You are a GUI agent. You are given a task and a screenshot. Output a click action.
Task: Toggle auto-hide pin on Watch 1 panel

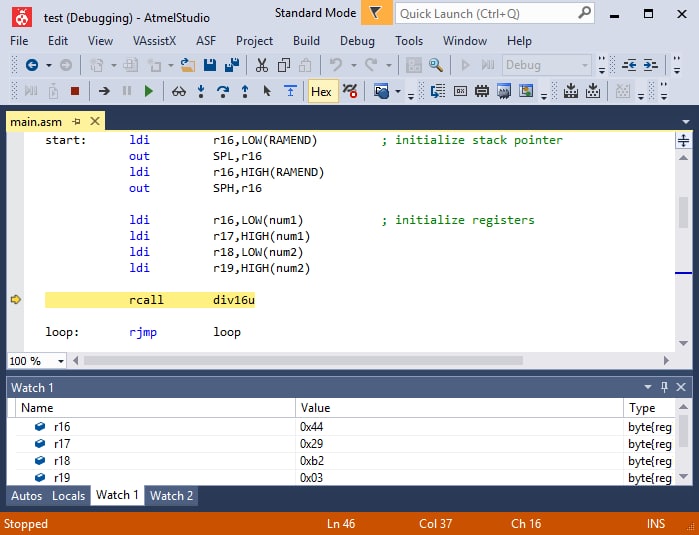pyautogui.click(x=664, y=387)
